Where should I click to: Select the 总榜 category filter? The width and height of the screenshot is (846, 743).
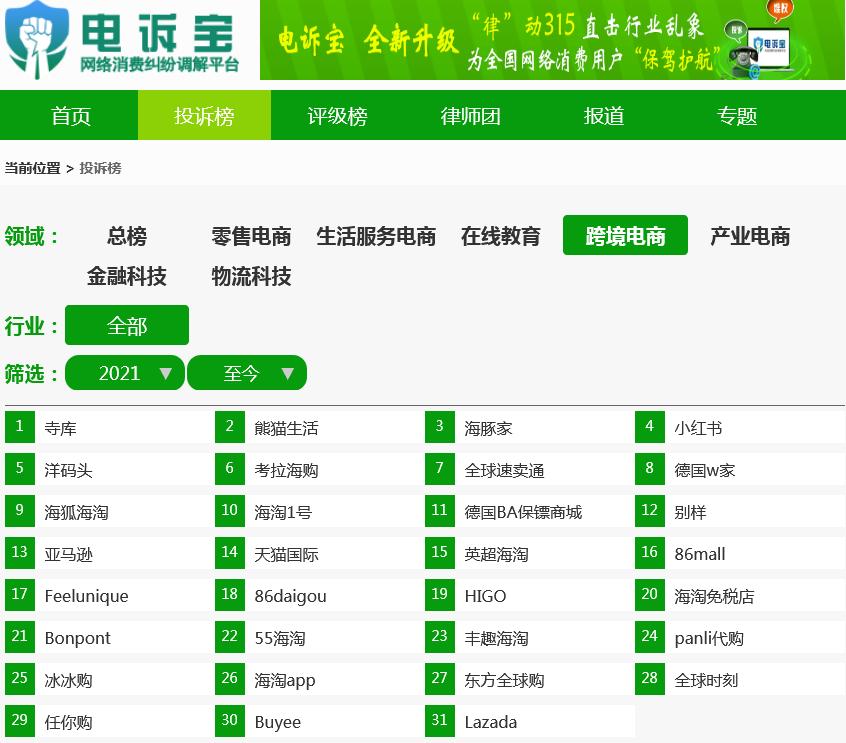[x=125, y=237]
